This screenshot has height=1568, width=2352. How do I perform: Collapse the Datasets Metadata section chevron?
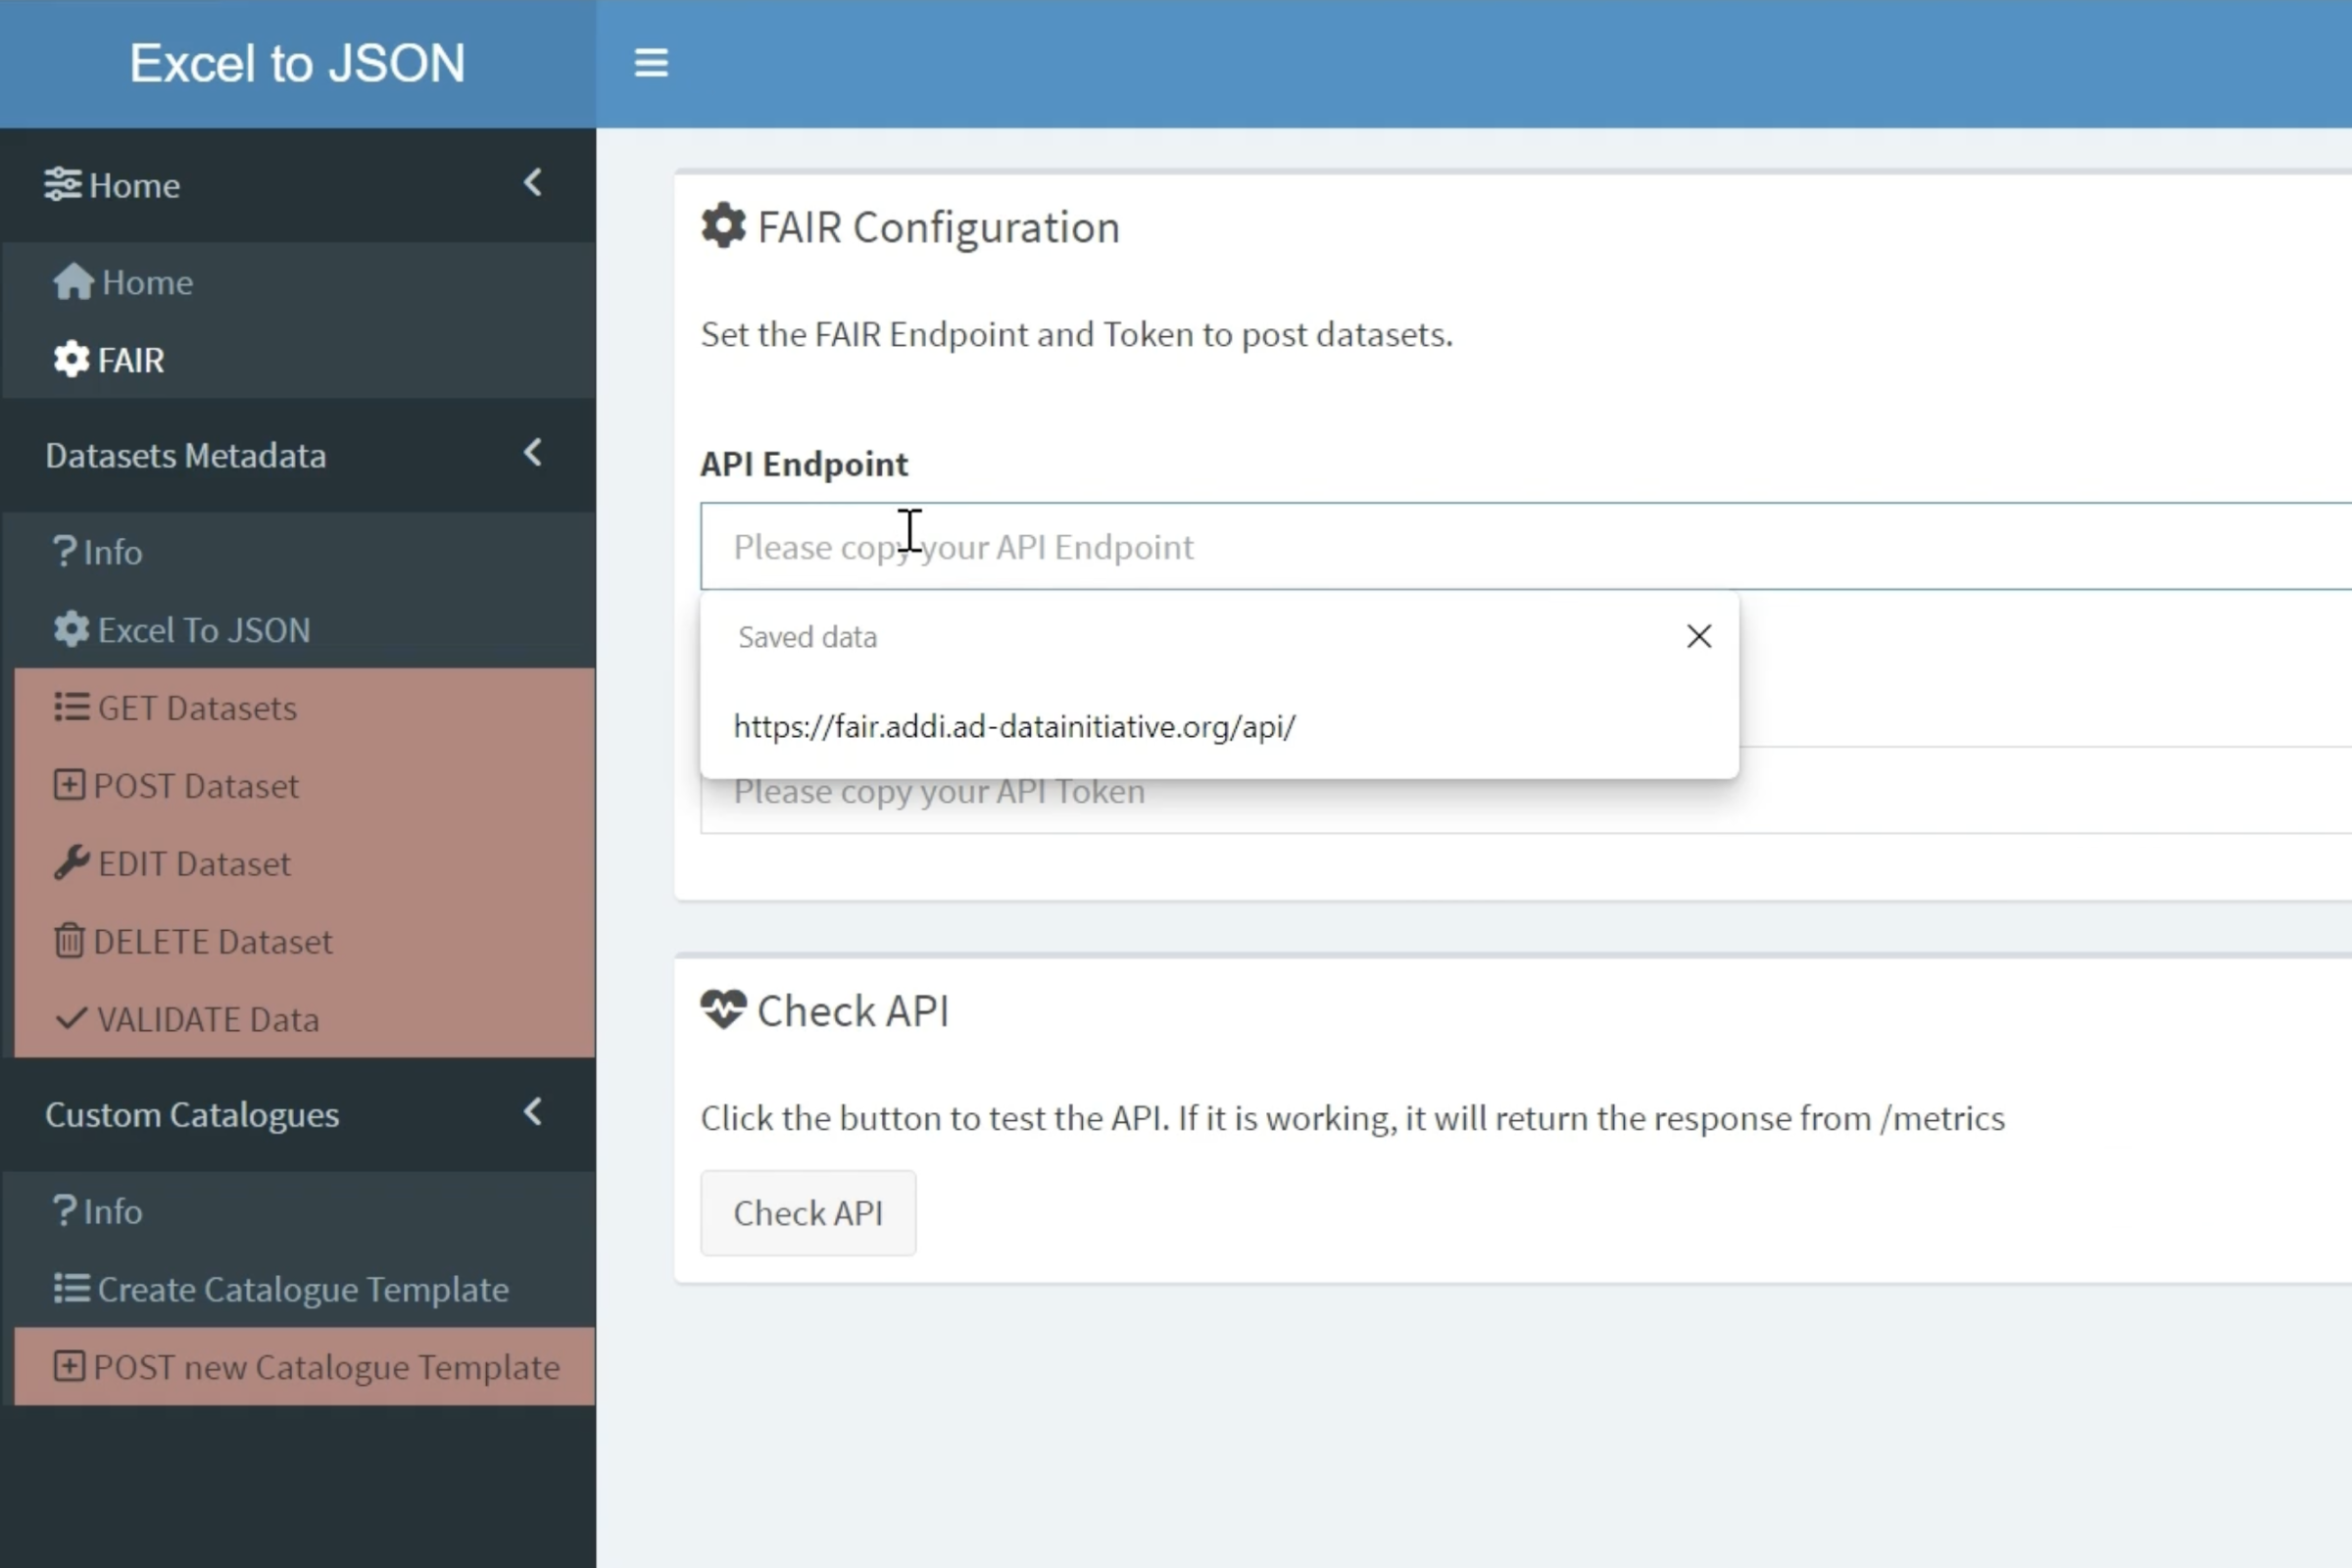[x=533, y=453]
